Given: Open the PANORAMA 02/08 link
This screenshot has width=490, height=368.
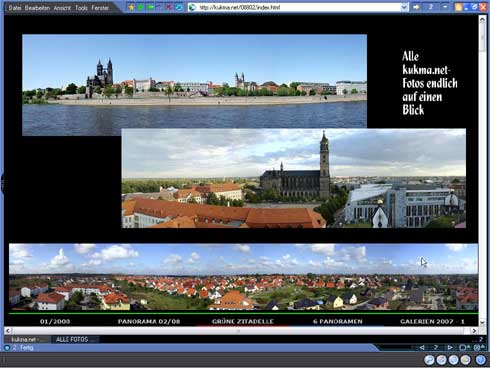Looking at the screenshot, I should pos(149,321).
